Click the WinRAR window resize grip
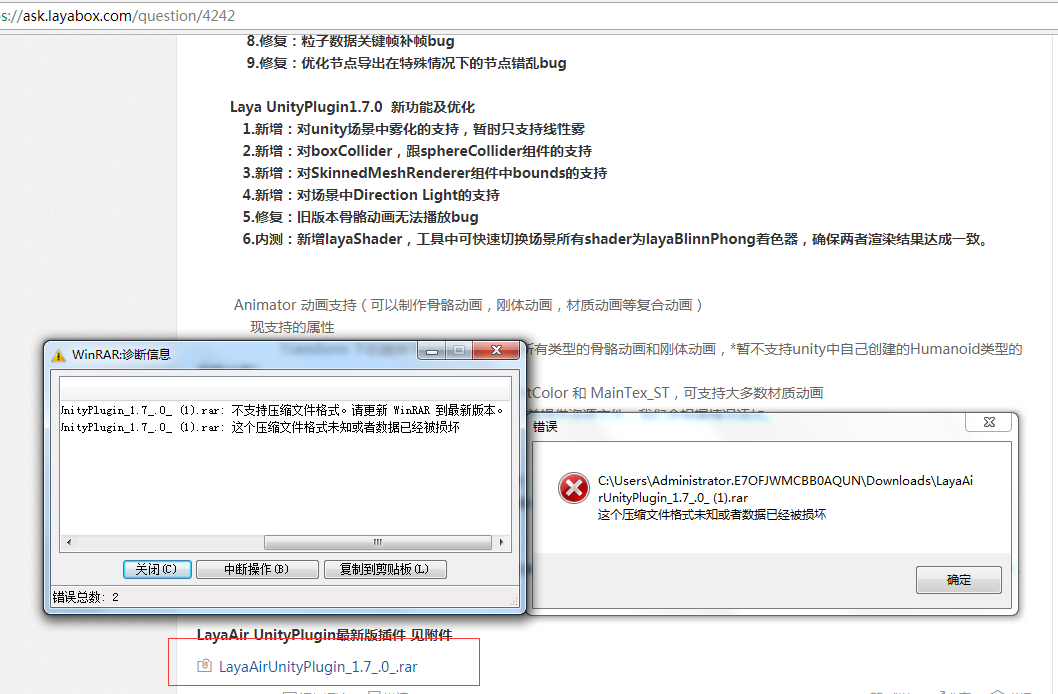 [x=515, y=603]
